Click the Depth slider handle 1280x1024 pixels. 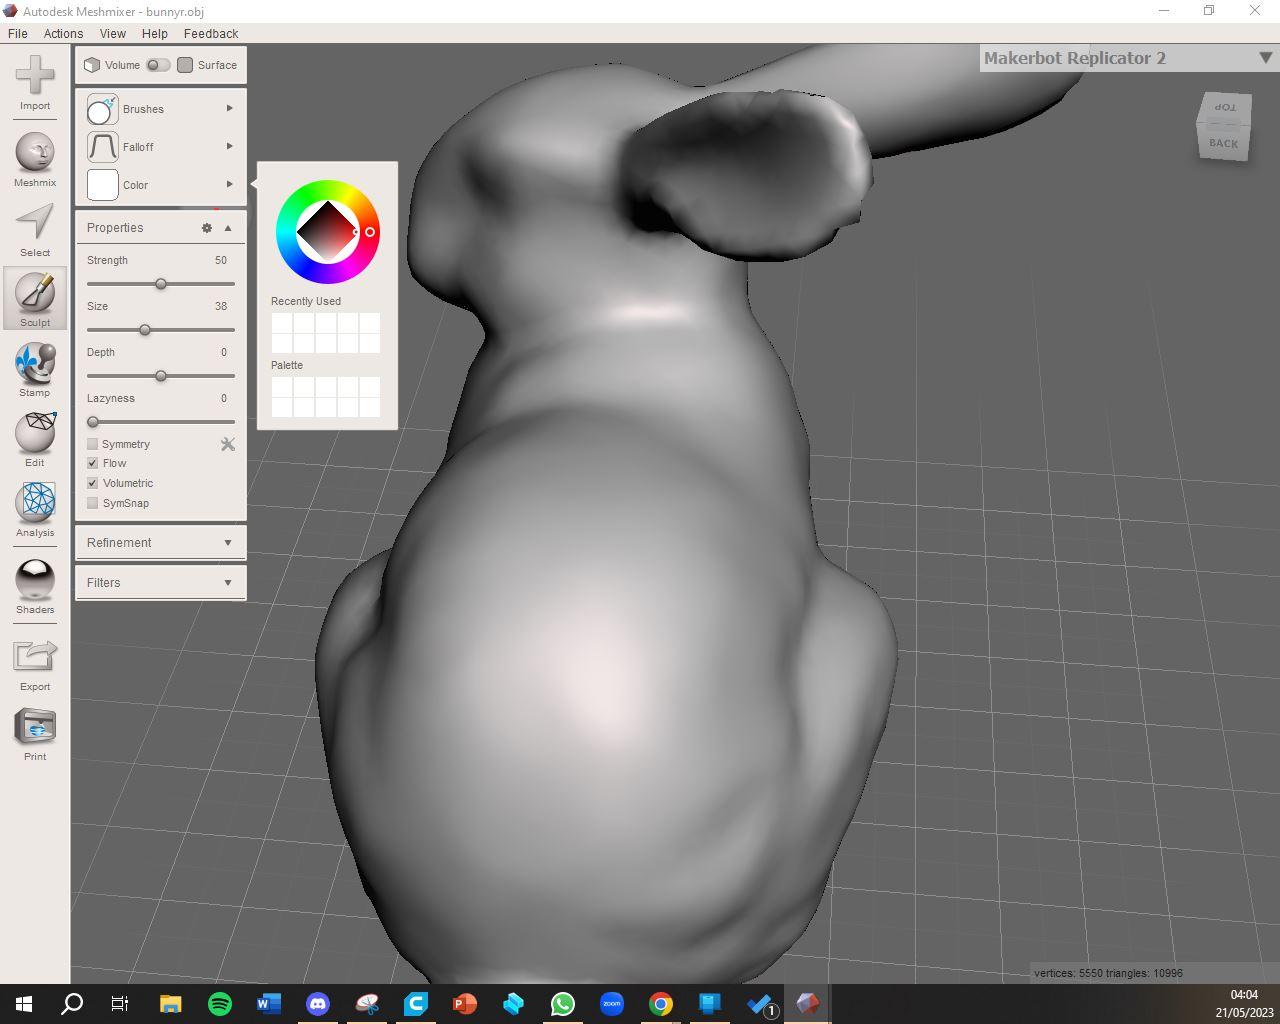click(161, 376)
